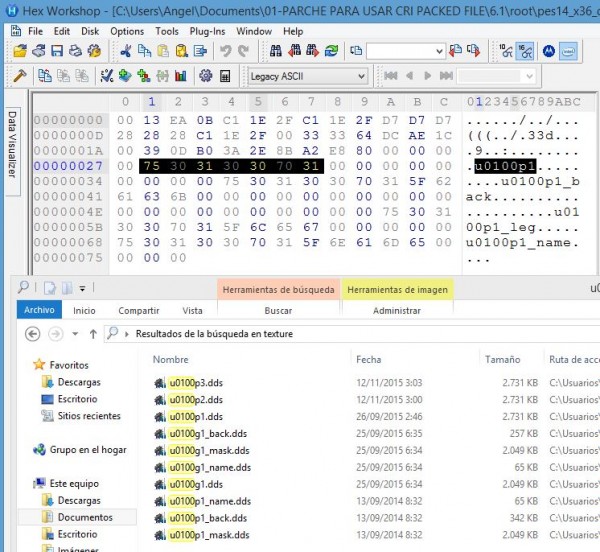Switch to the Vista ribbon tab

tap(192, 311)
